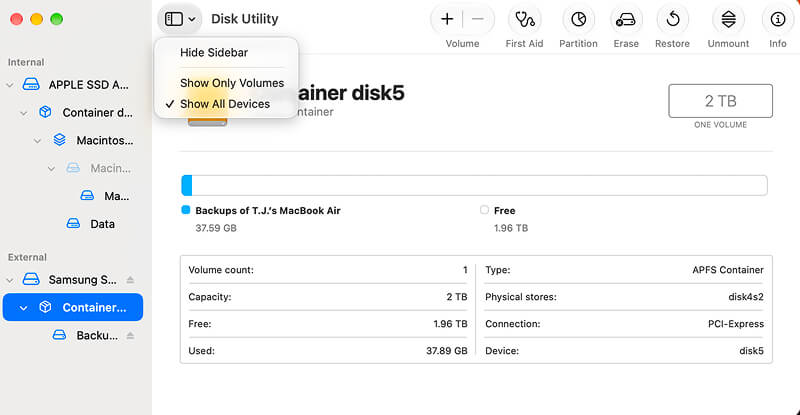Viewport: 800px width, 415px height.
Task: Open the Partition pie icon
Action: tap(578, 19)
